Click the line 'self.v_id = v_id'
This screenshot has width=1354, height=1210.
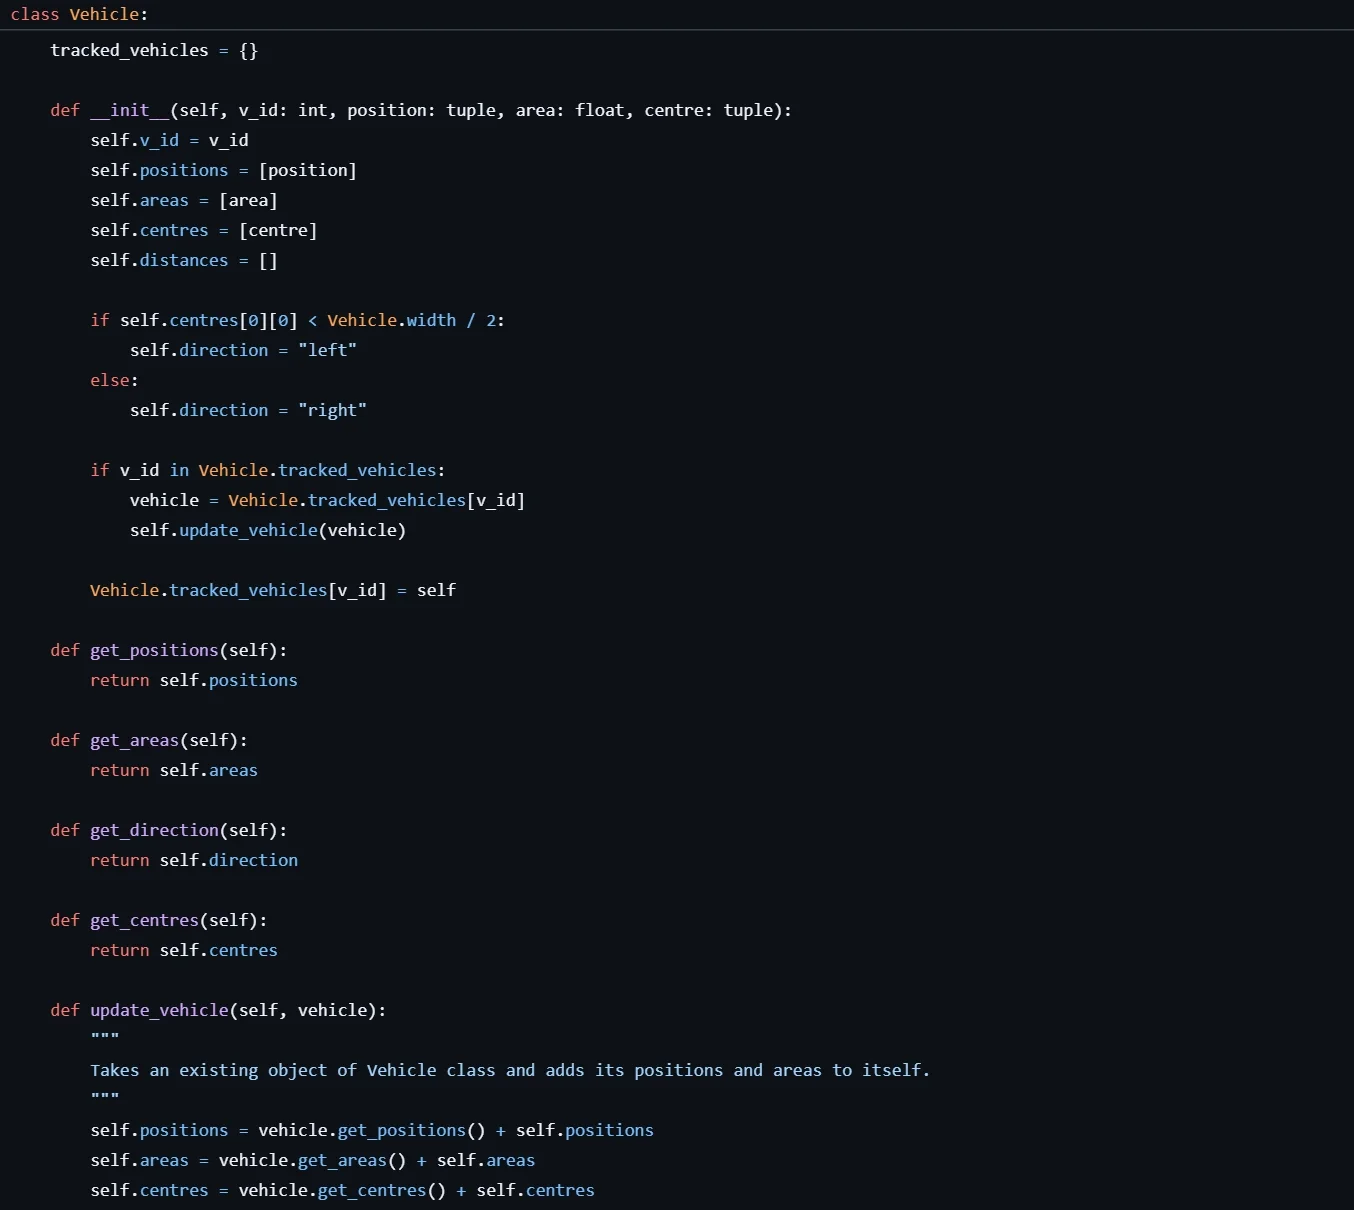click(169, 140)
